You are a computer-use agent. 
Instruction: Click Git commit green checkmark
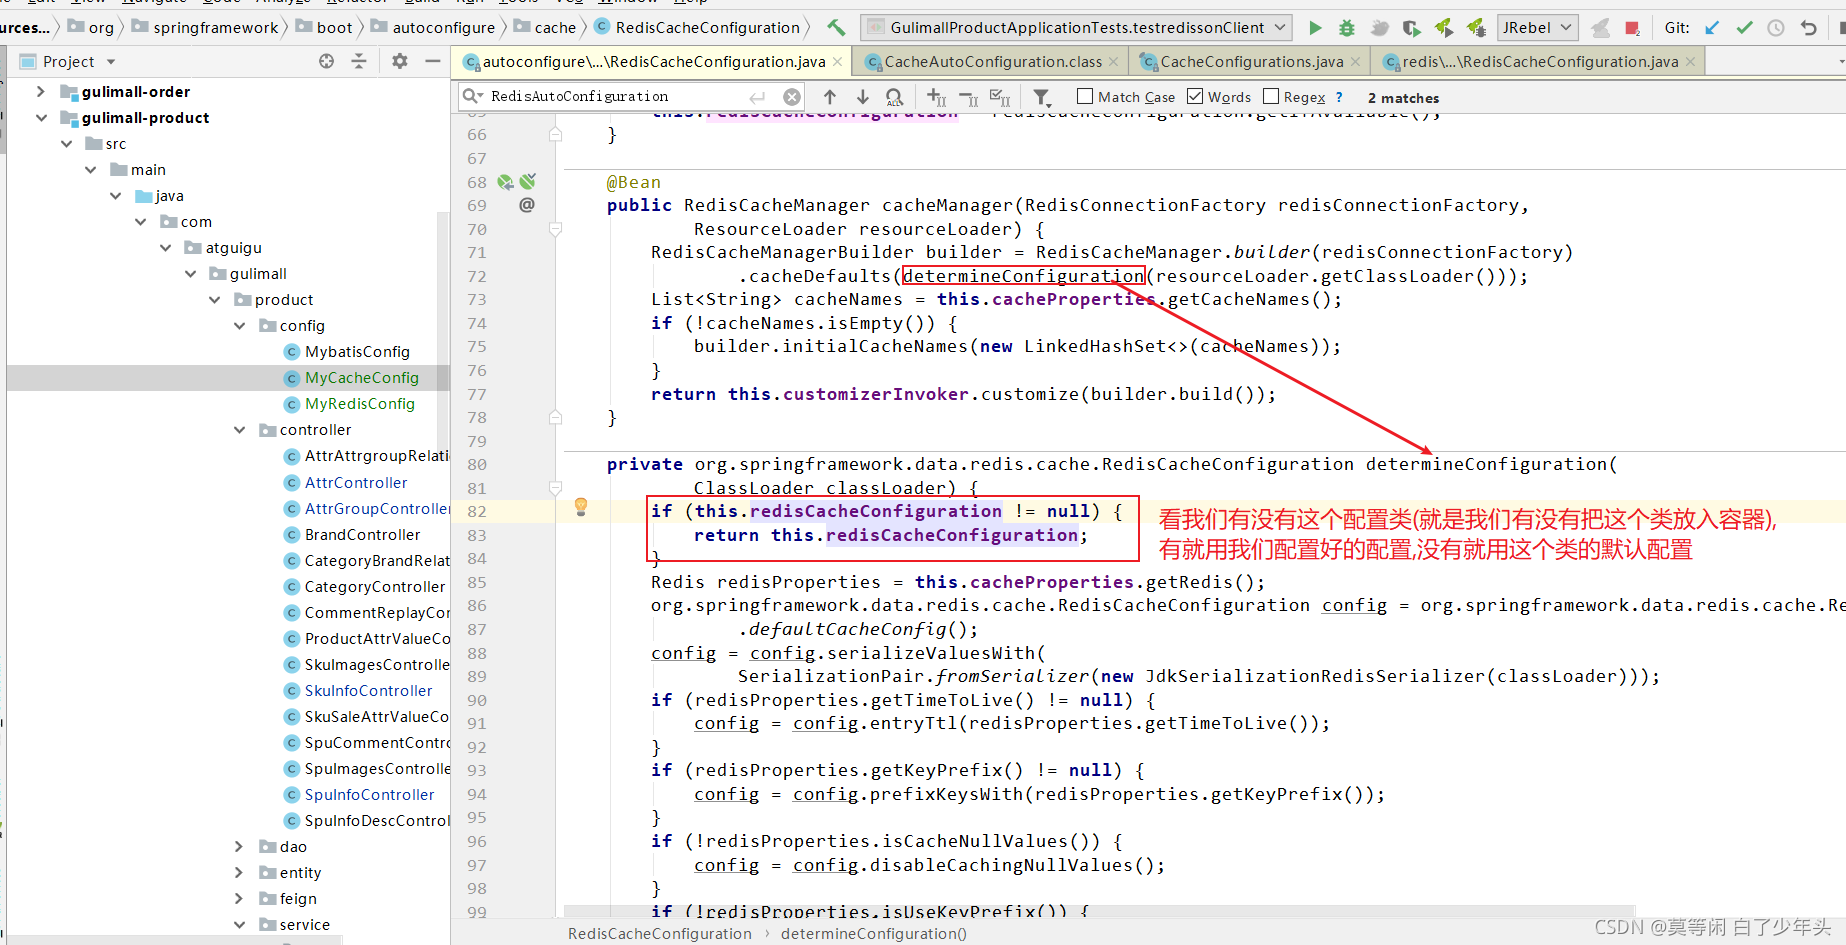pos(1744,28)
